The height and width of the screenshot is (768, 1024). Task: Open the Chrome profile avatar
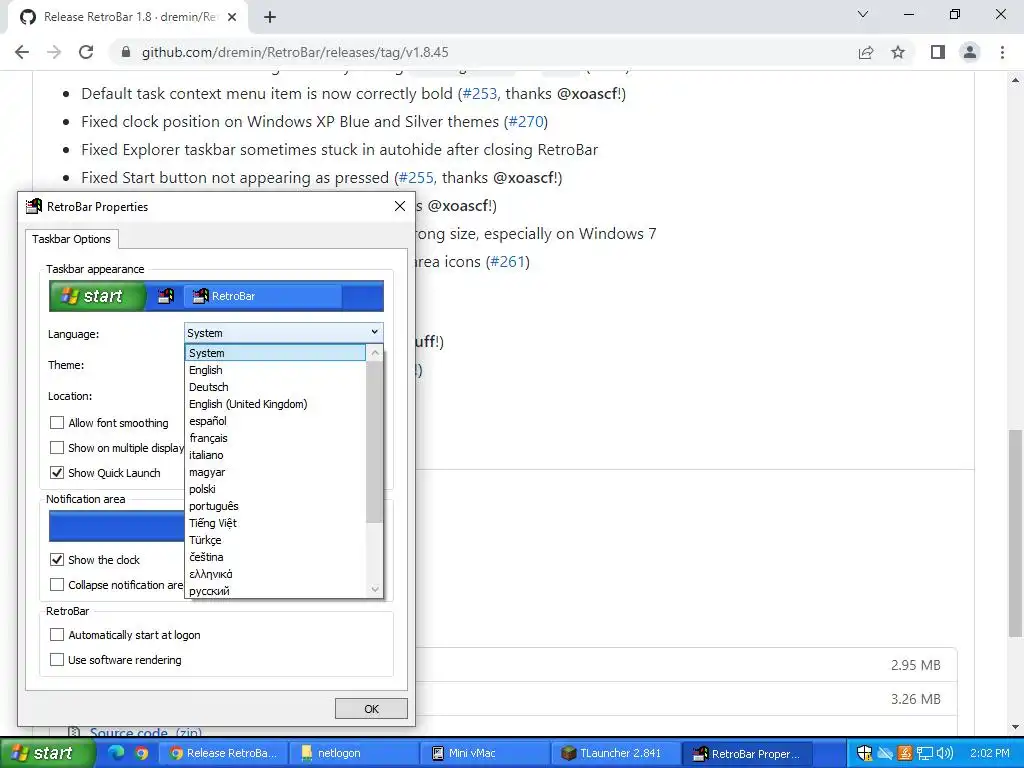pyautogui.click(x=970, y=52)
